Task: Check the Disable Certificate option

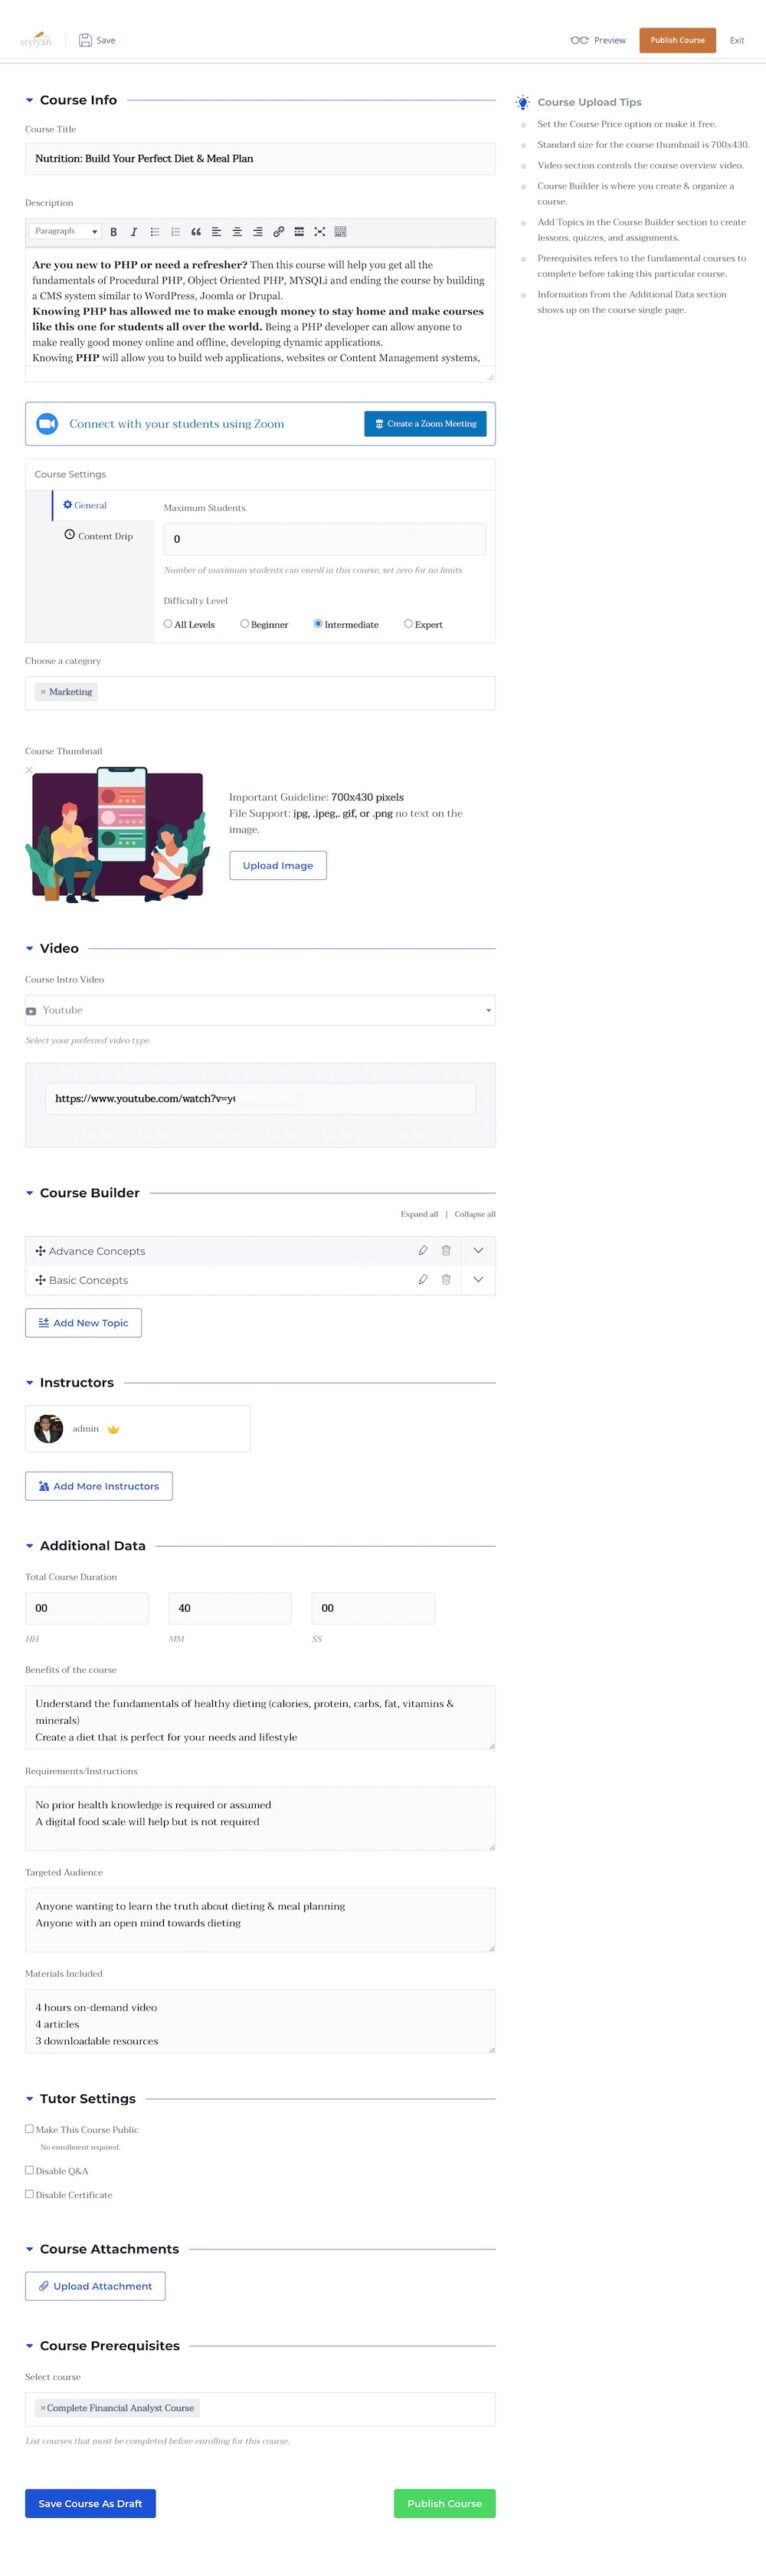Action: (x=29, y=2193)
